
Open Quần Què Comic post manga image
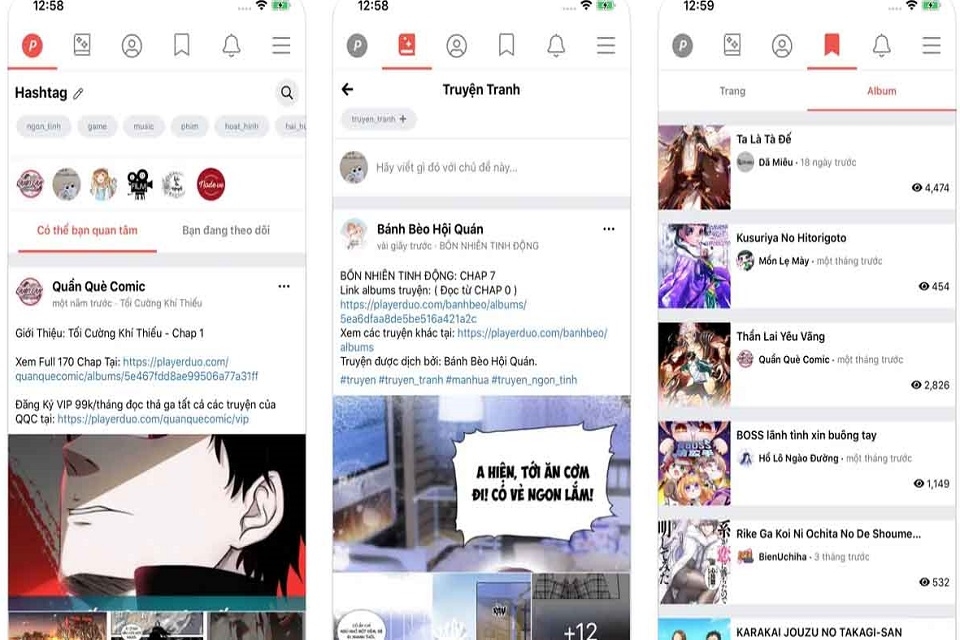157,521
